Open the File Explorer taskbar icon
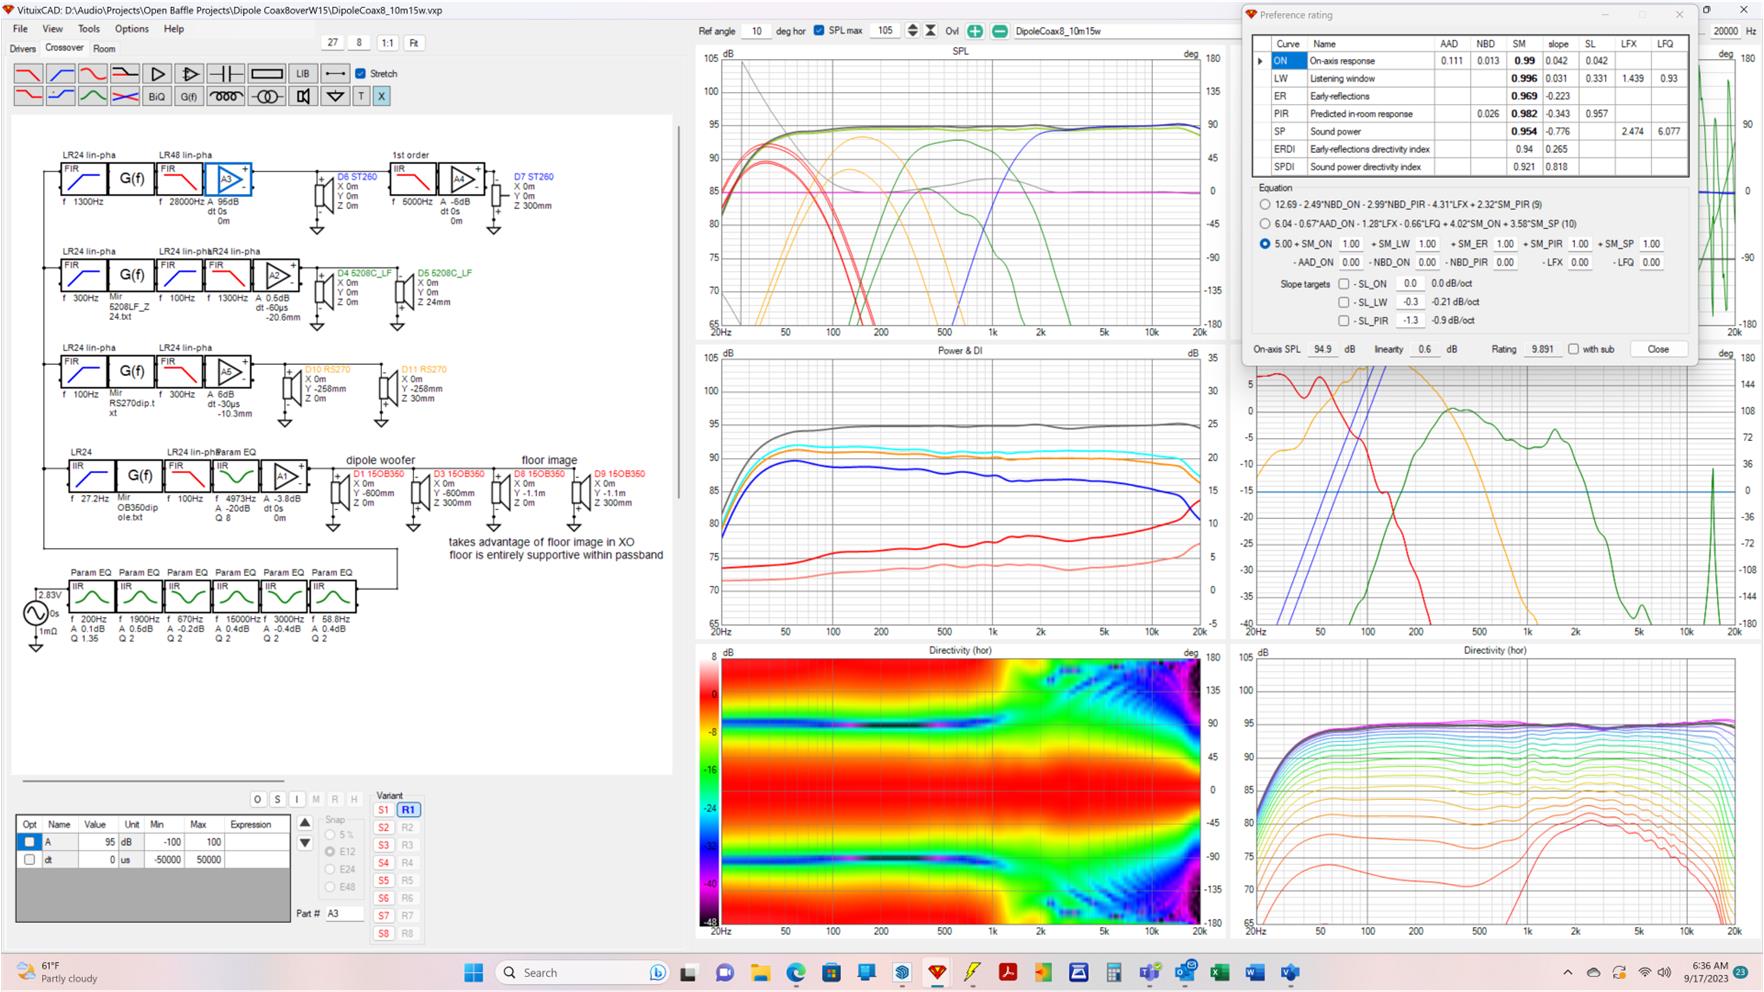 coord(760,972)
